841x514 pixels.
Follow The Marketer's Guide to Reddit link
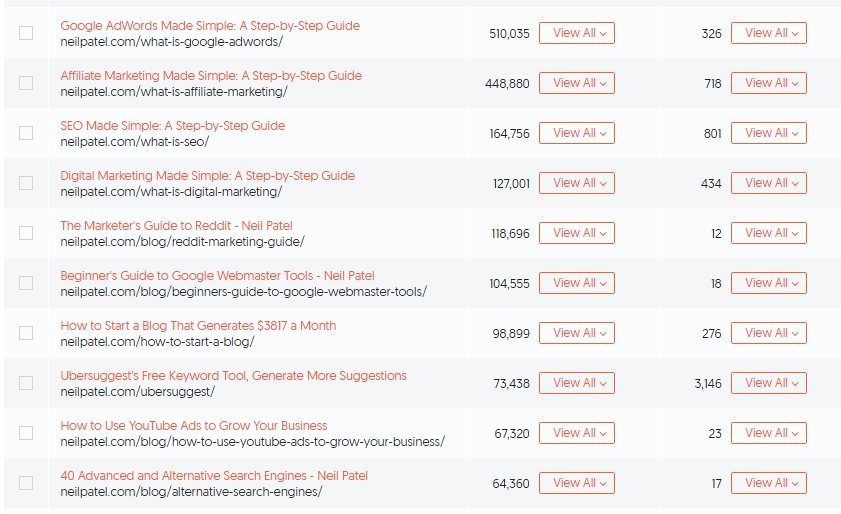coord(176,226)
